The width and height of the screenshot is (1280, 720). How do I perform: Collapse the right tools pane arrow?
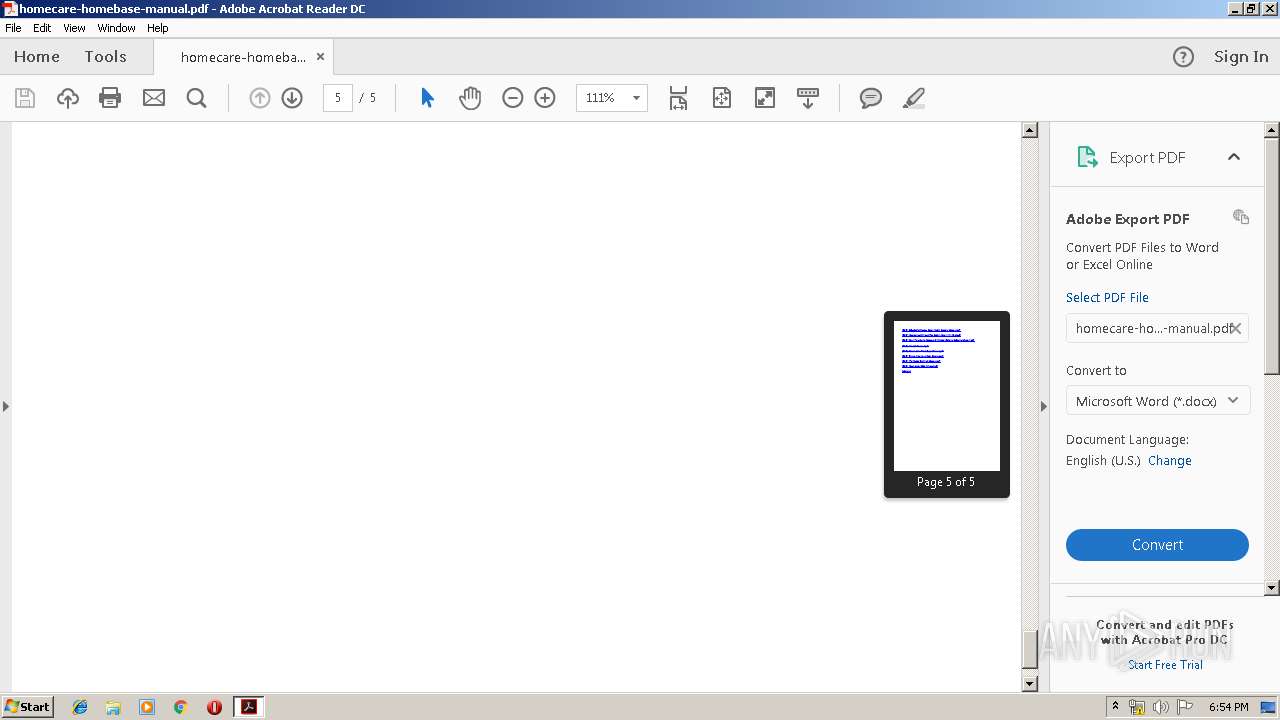pos(1043,406)
